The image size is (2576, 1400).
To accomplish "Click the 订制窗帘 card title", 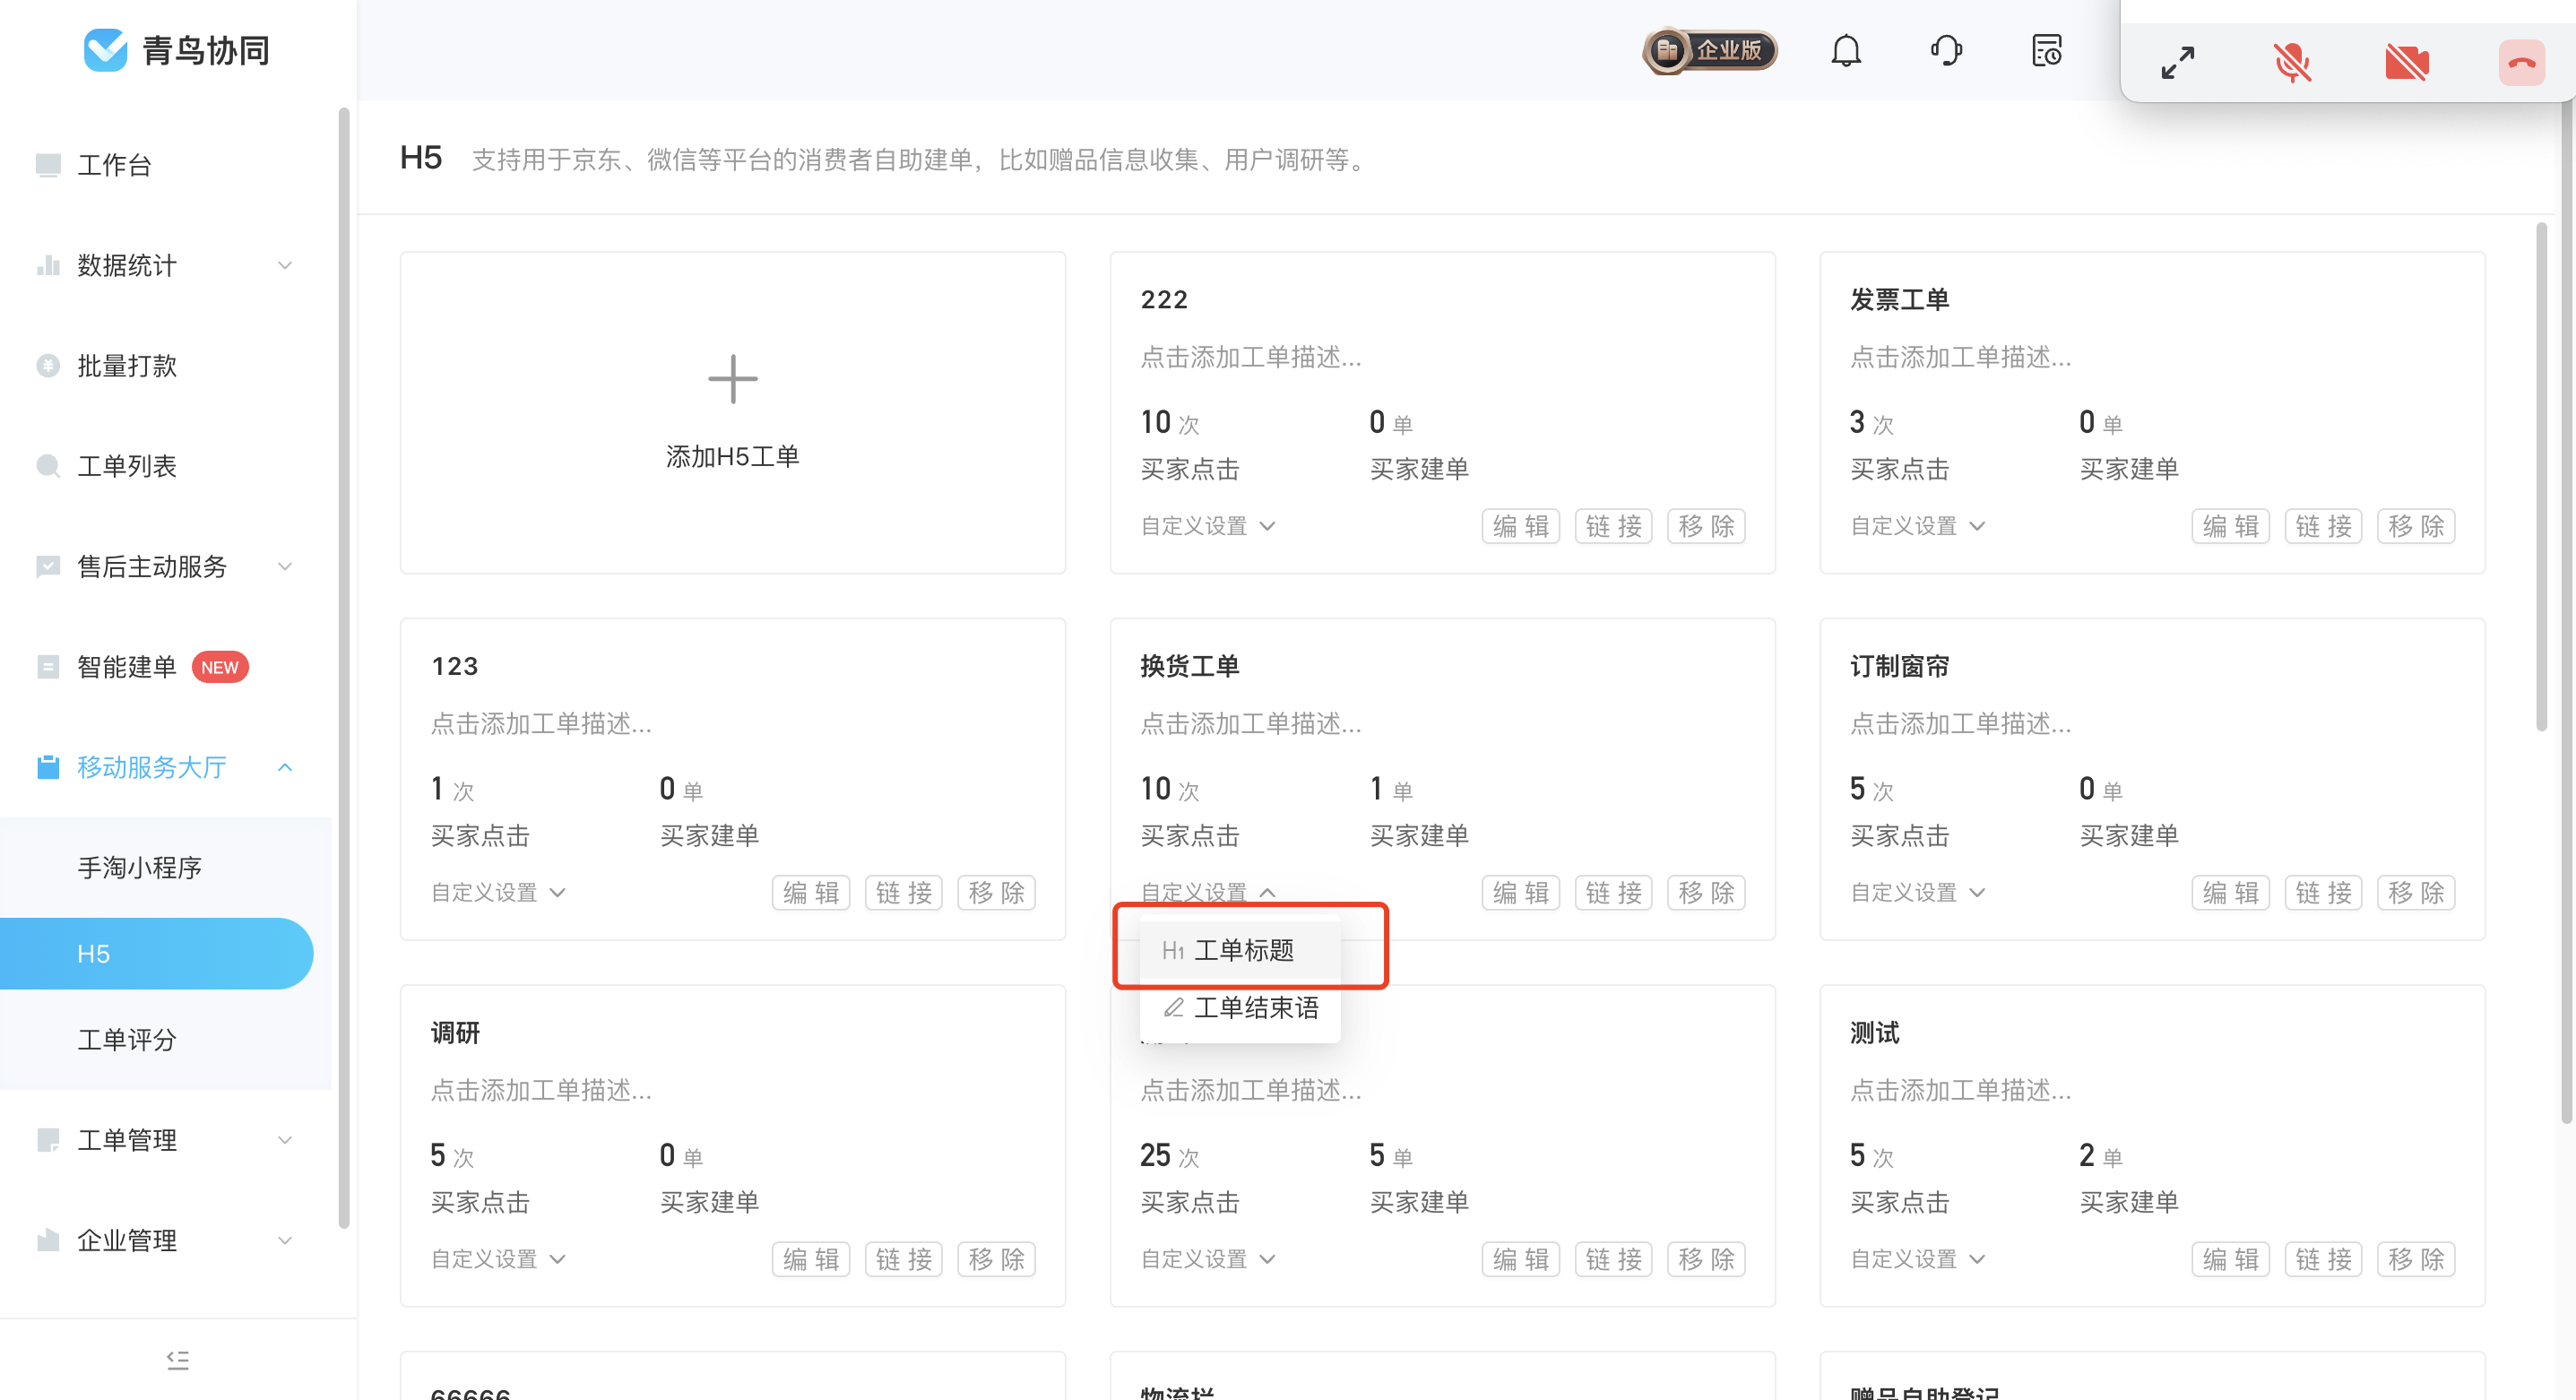I will [1898, 666].
